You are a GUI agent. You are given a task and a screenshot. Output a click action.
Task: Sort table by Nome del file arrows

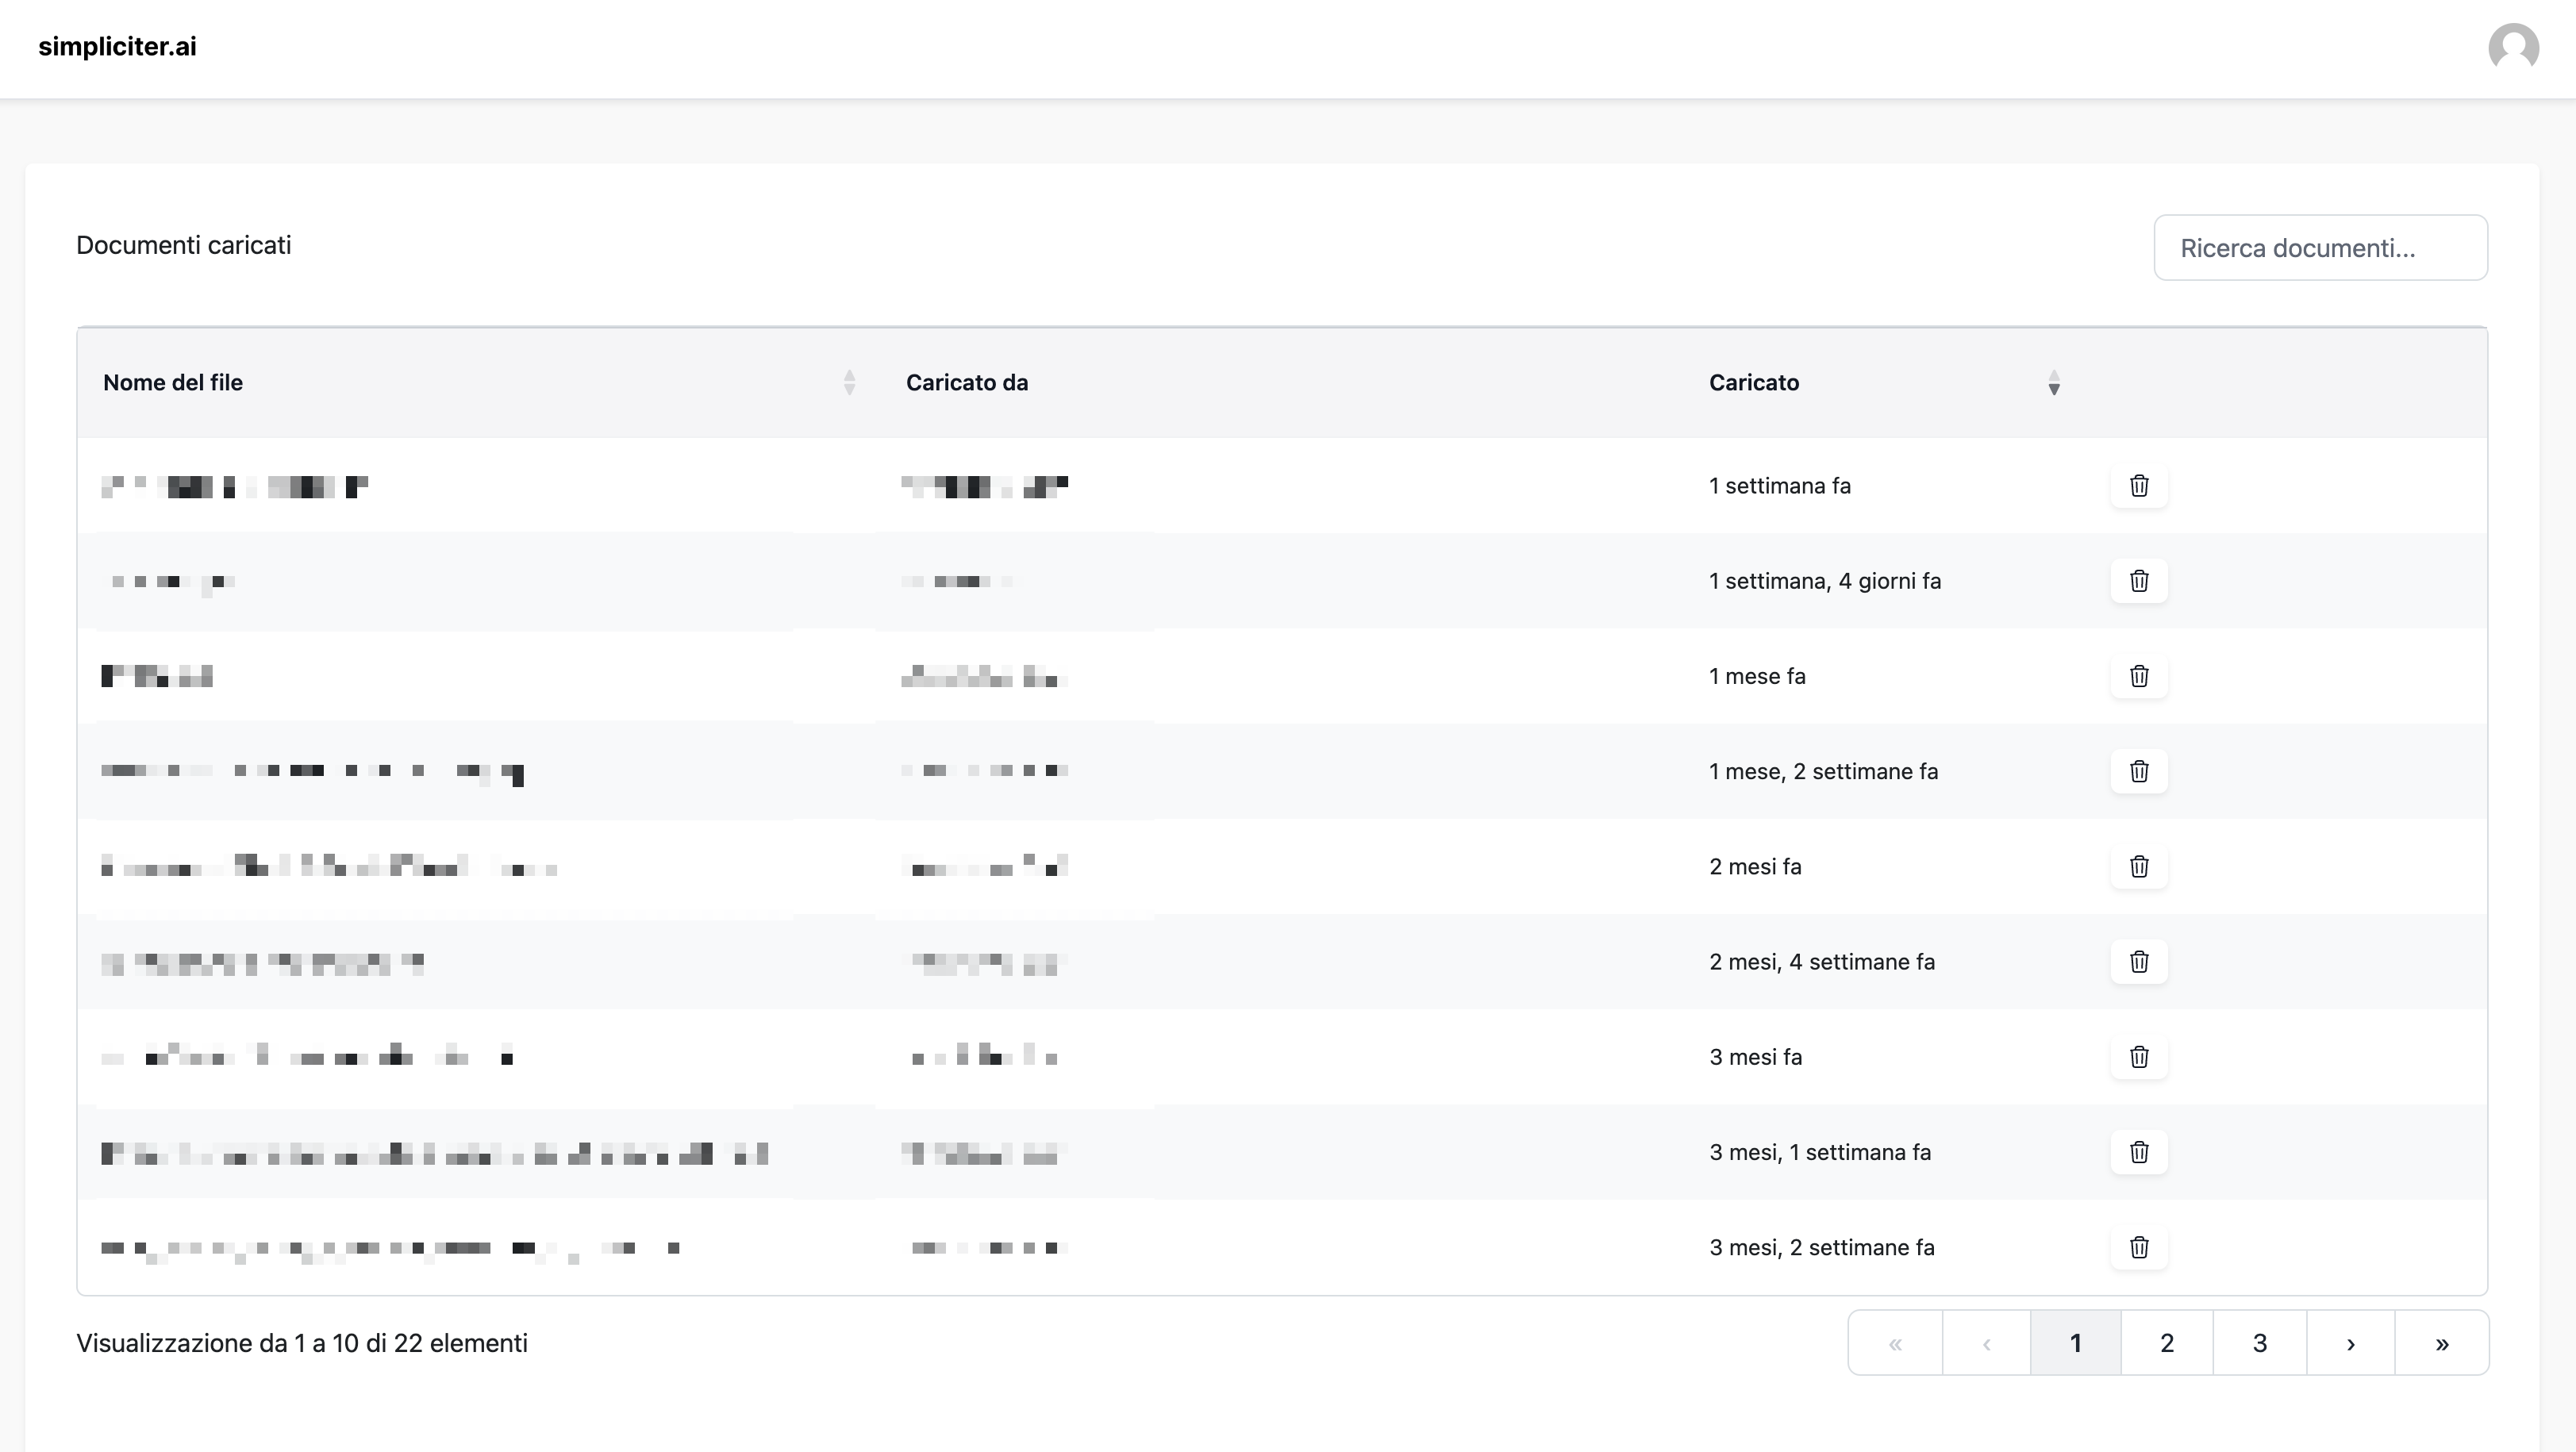[x=849, y=383]
